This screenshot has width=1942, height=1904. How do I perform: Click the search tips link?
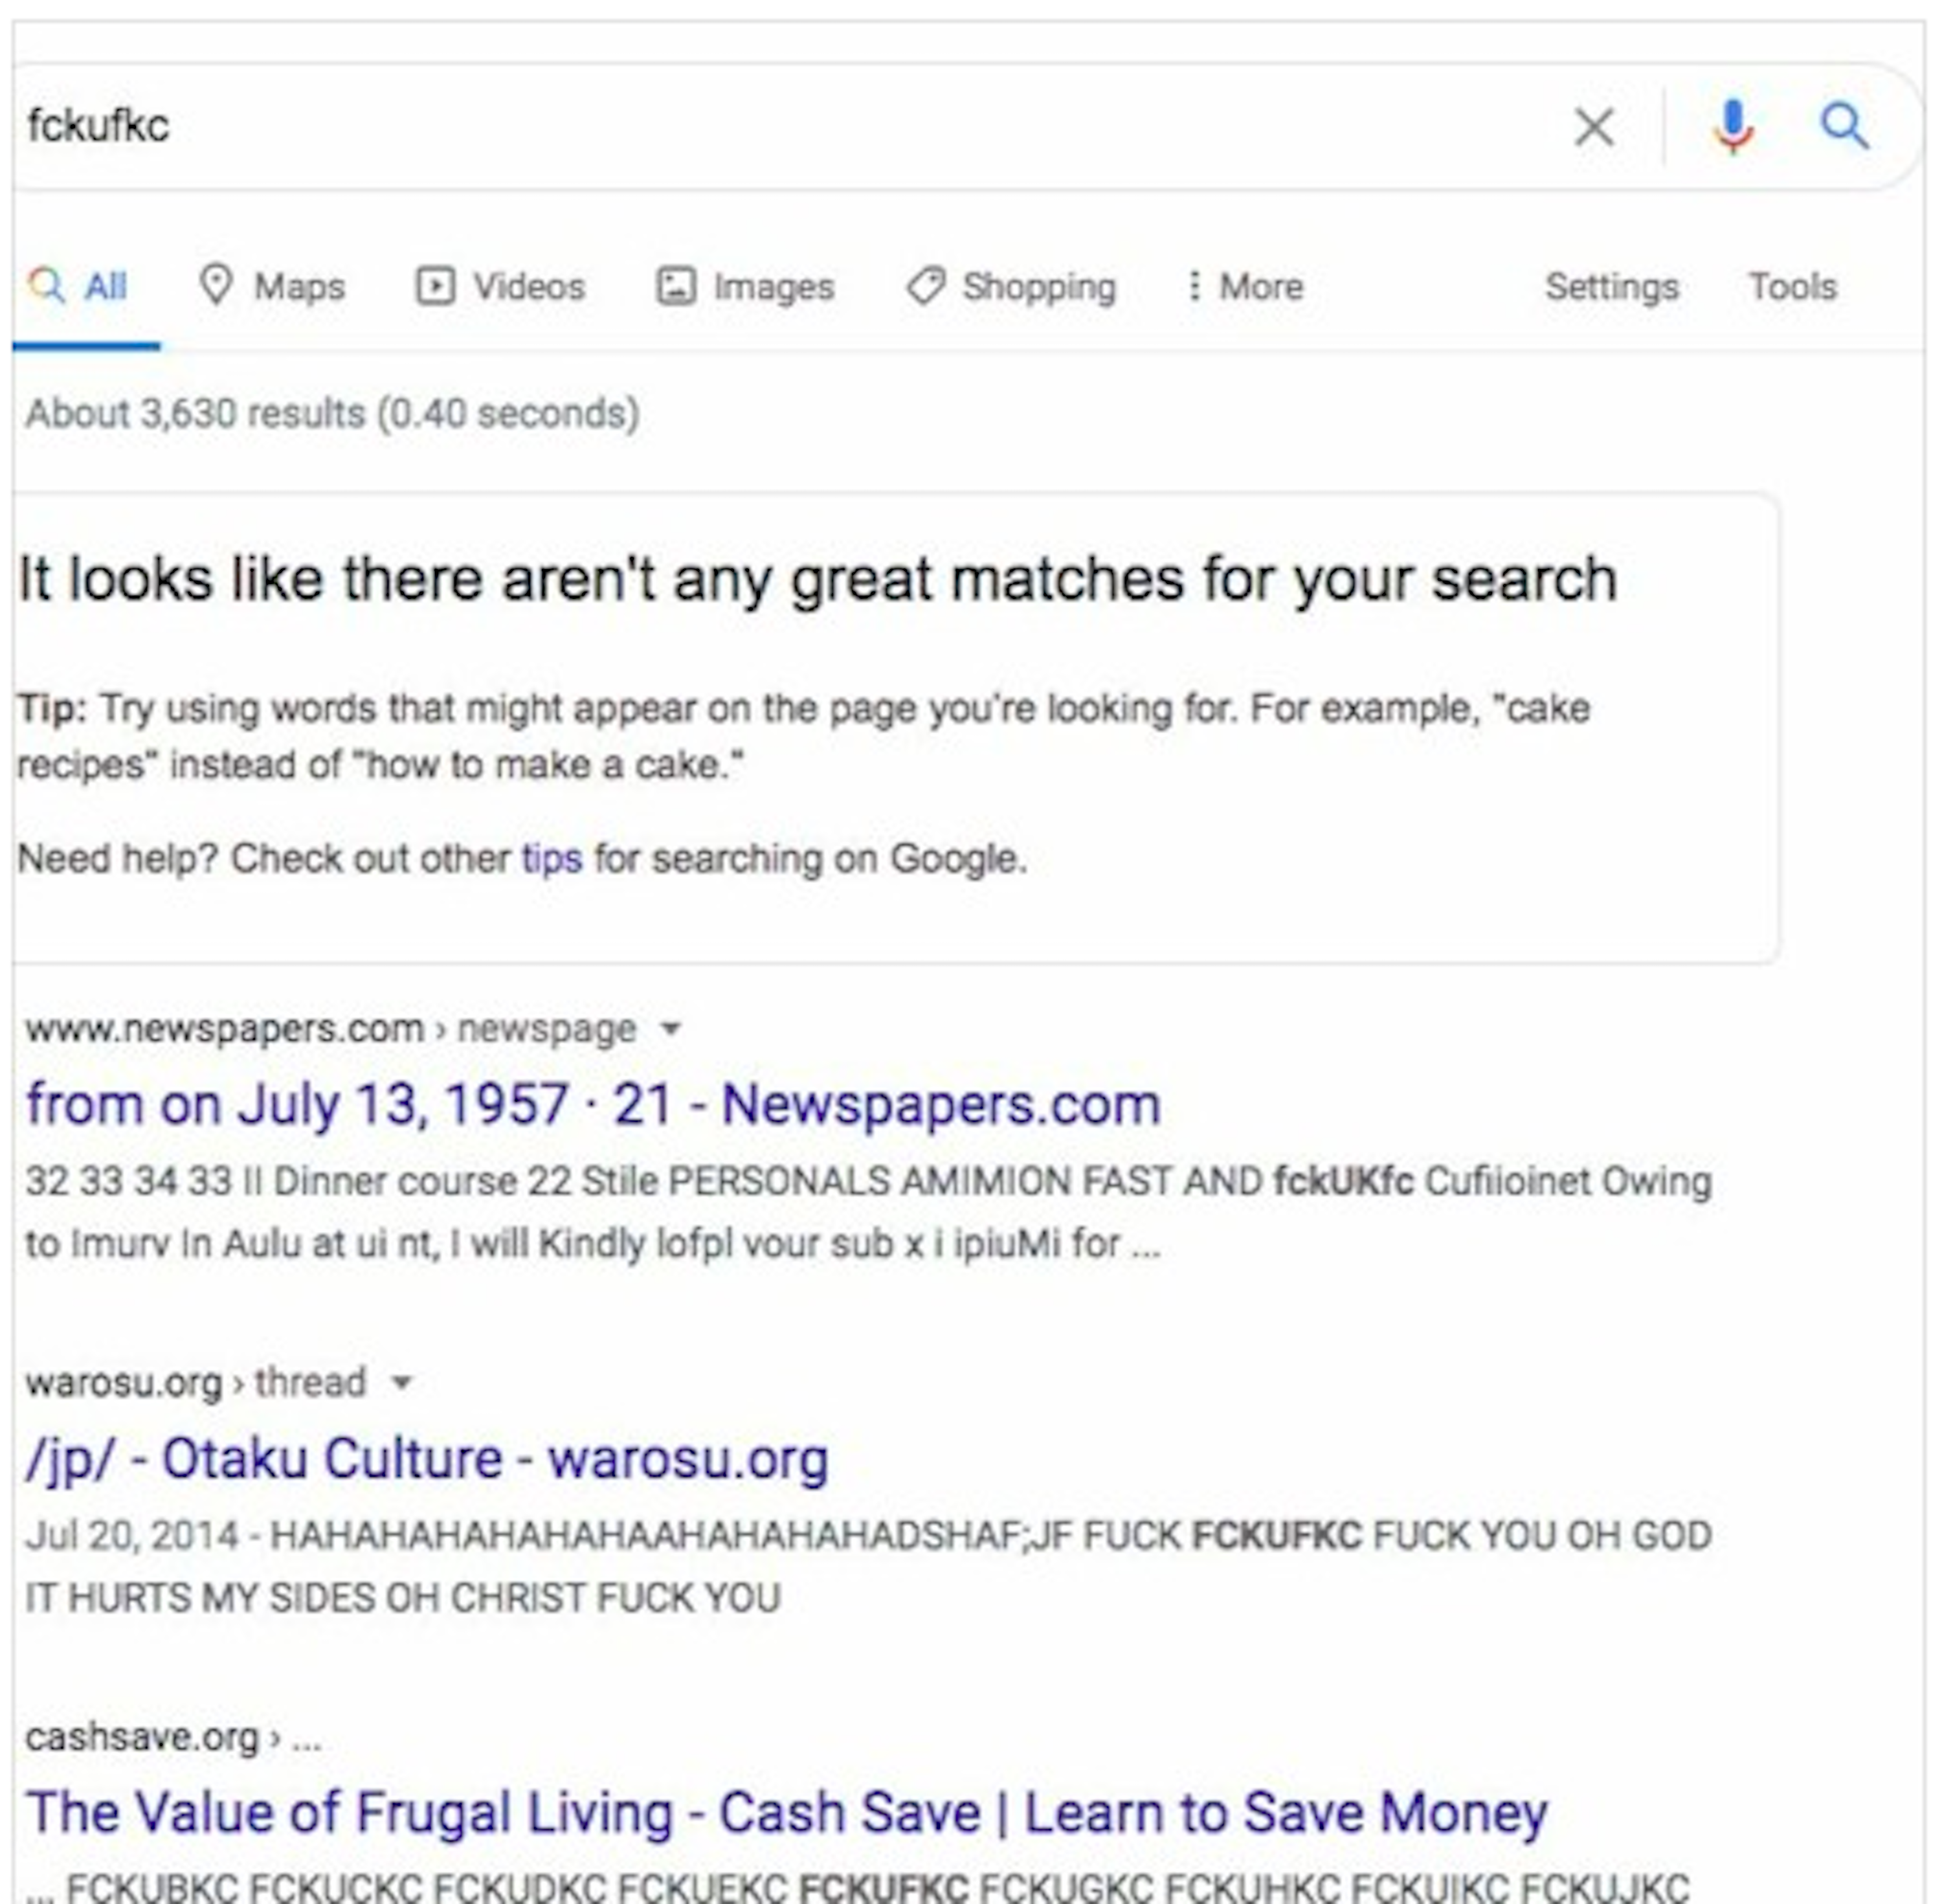point(552,858)
